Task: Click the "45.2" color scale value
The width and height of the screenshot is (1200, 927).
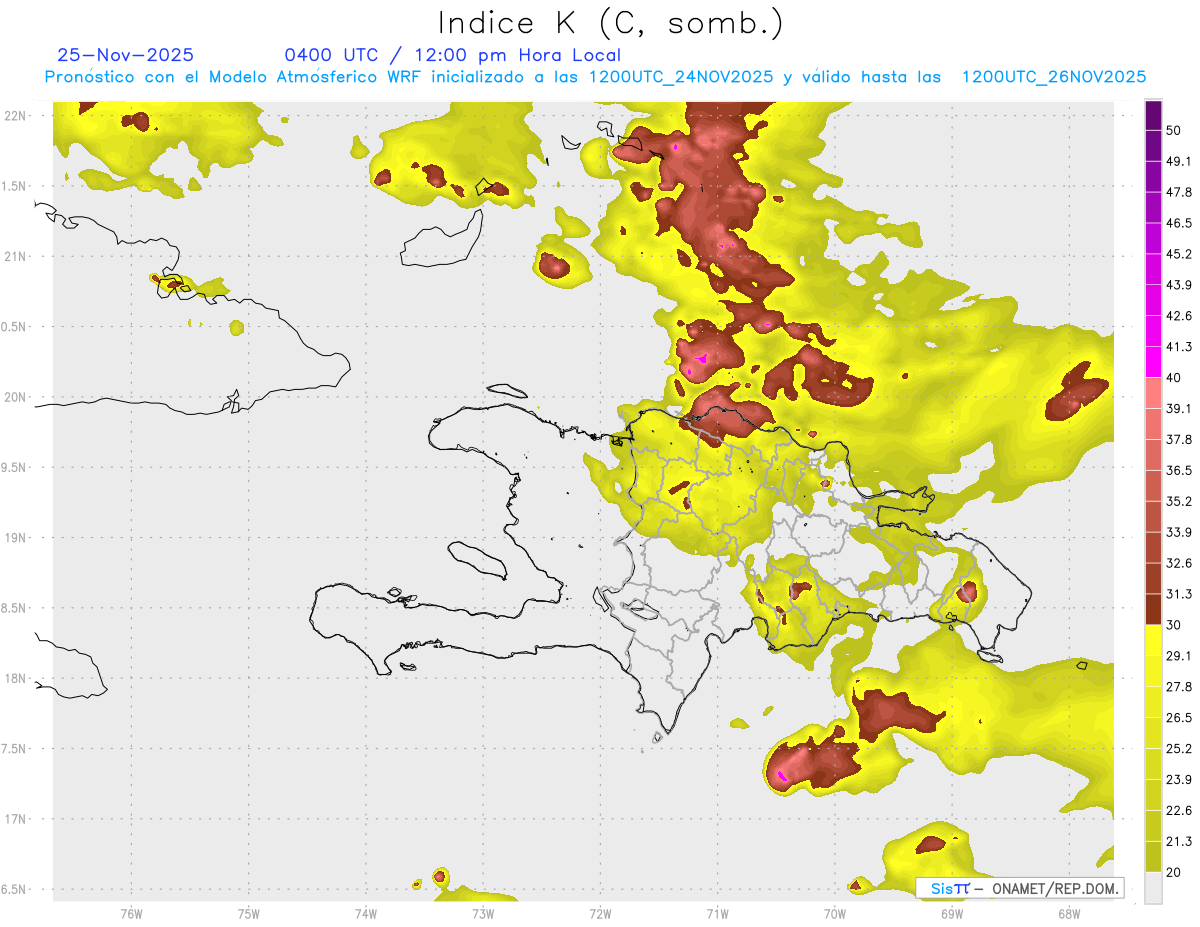Action: click(x=1179, y=254)
